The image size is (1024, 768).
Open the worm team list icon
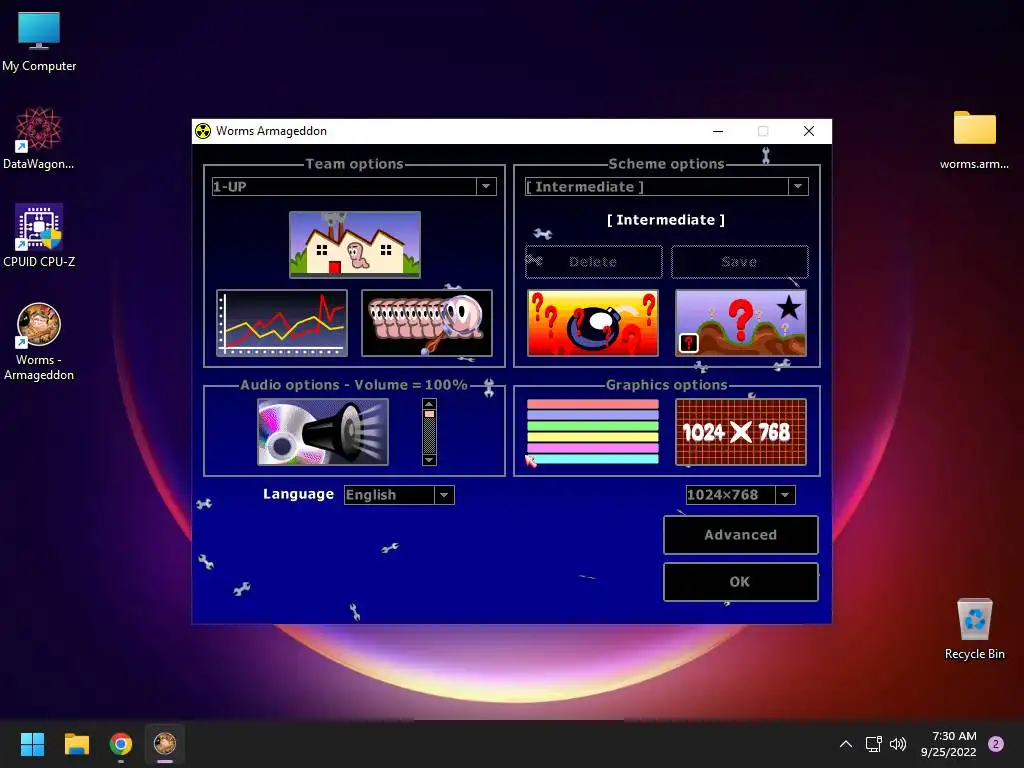[x=427, y=323]
